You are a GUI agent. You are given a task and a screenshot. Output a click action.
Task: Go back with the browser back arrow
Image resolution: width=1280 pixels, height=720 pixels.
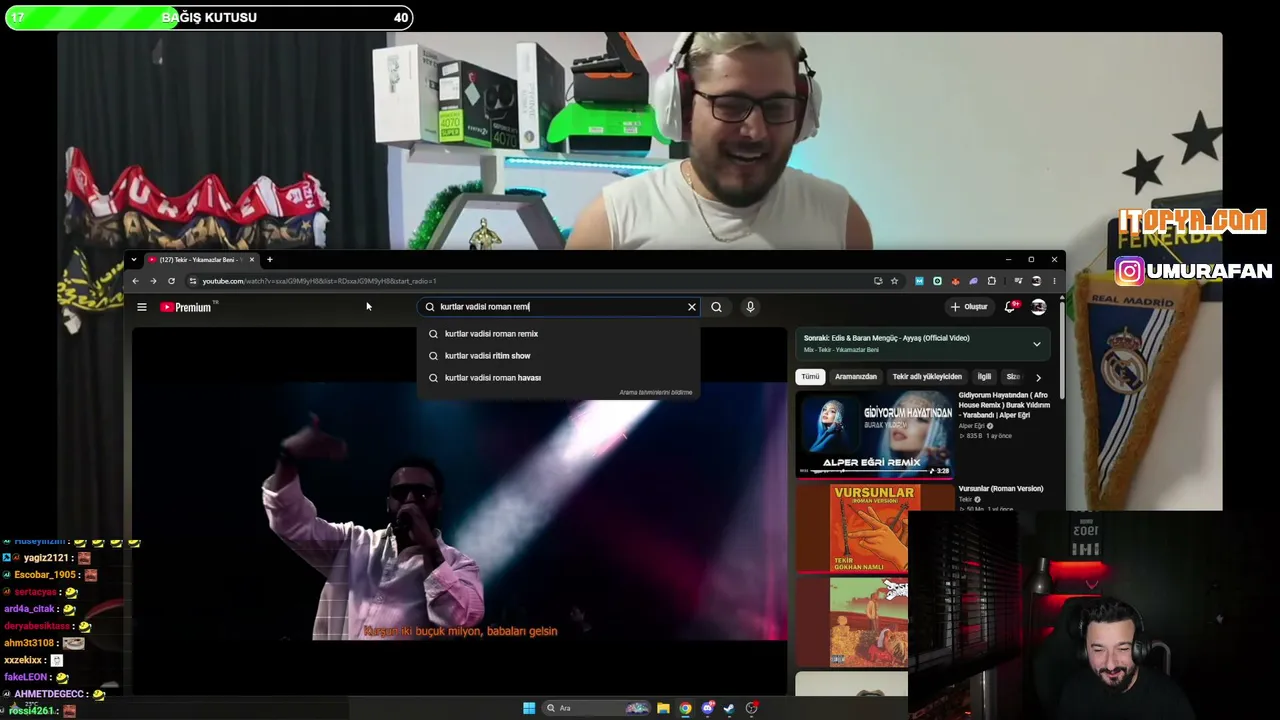135,281
